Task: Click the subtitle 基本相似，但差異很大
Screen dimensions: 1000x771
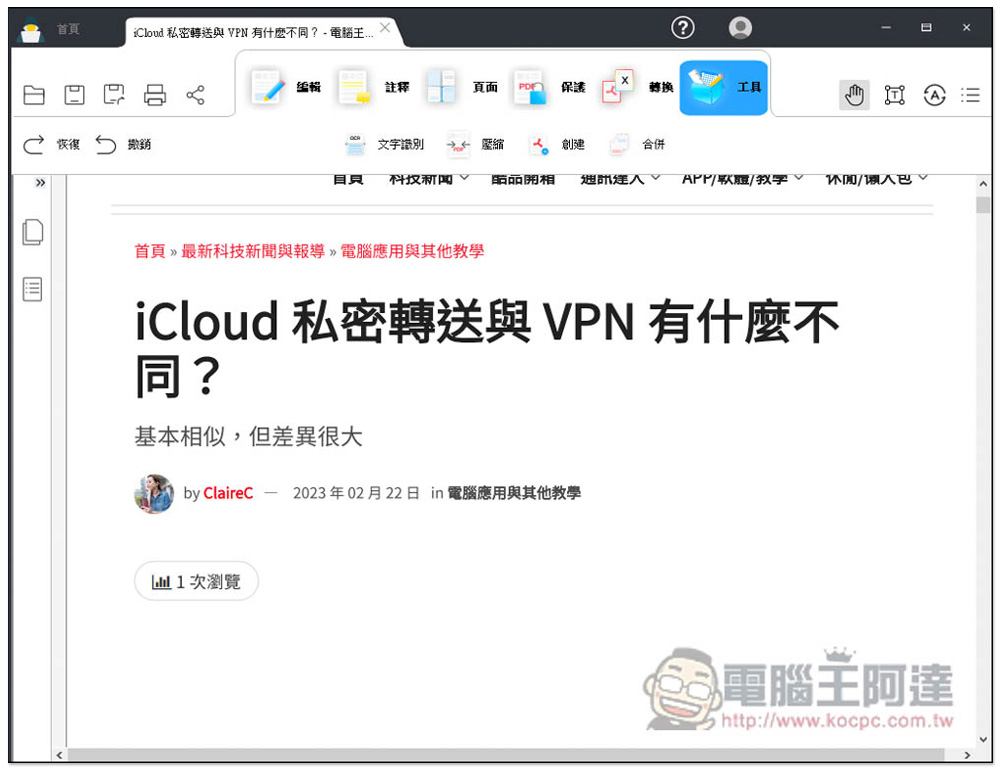Action: 248,437
